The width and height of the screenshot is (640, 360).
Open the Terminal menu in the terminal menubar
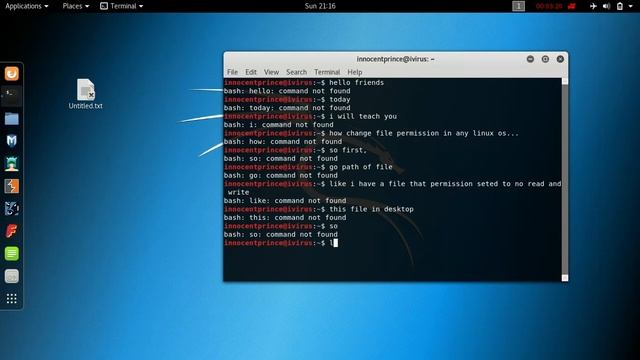pyautogui.click(x=327, y=72)
